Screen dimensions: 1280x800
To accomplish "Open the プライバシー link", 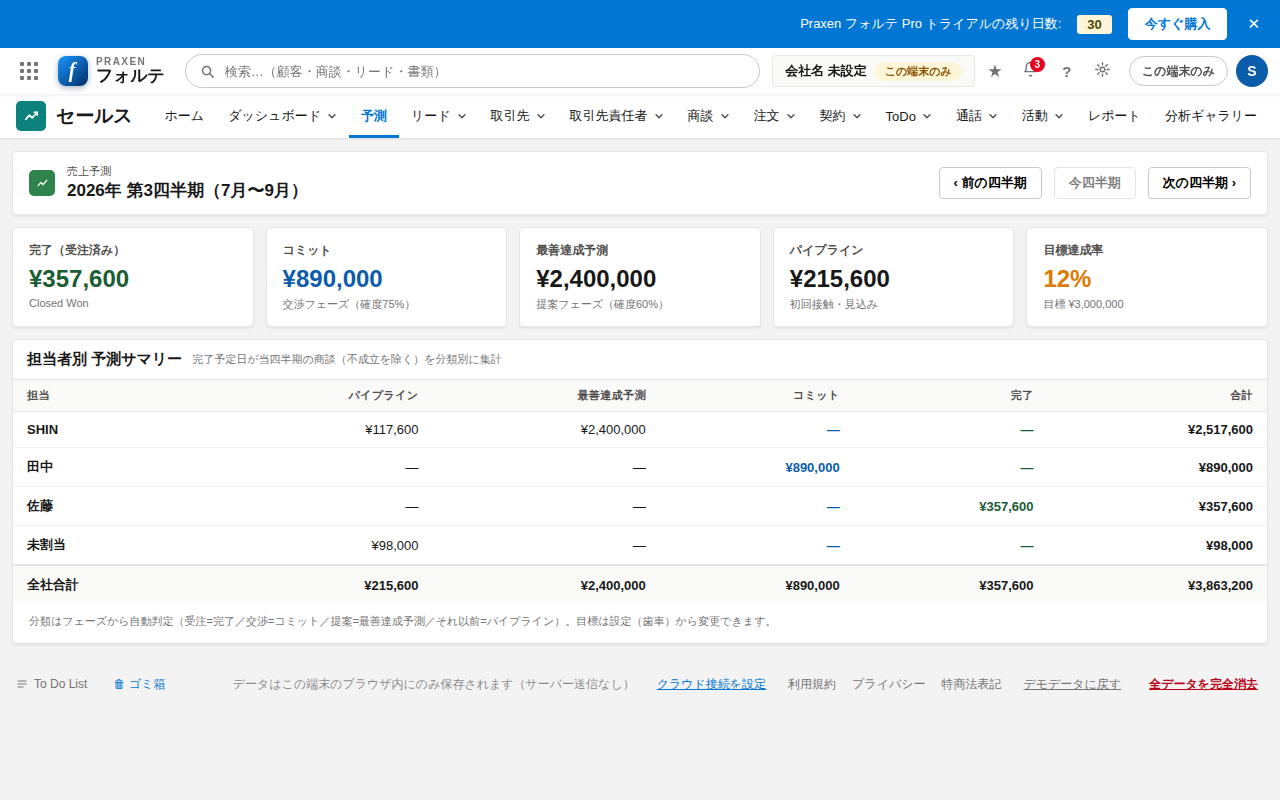I will [x=888, y=684].
